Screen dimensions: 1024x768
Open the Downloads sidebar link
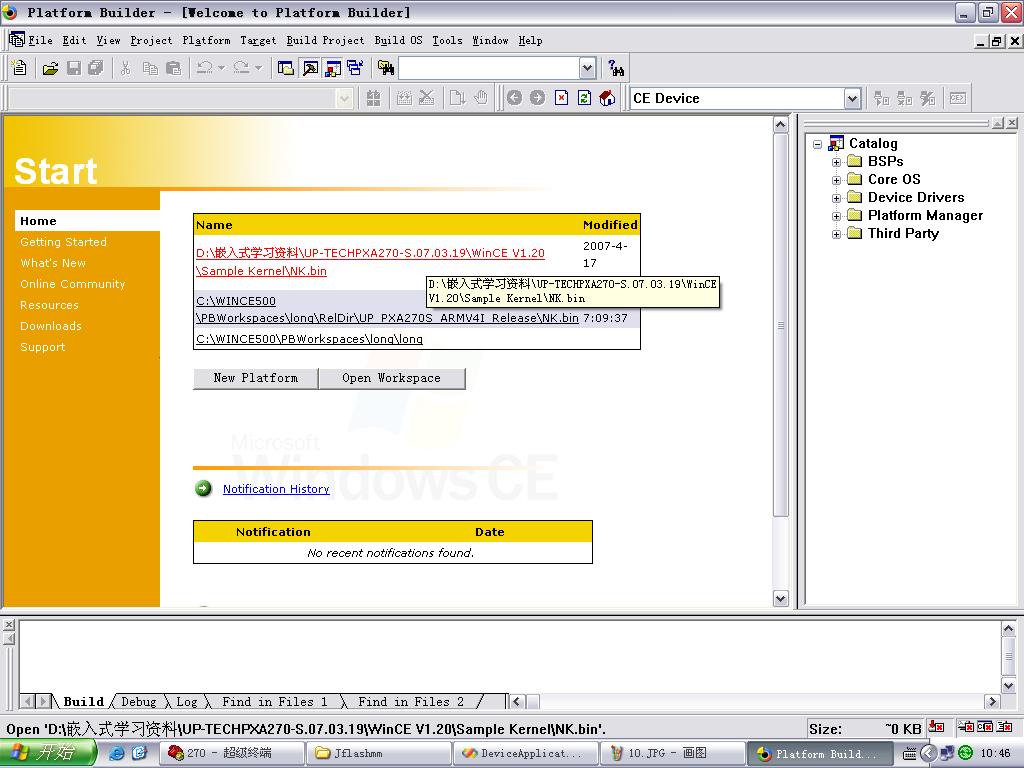point(51,326)
